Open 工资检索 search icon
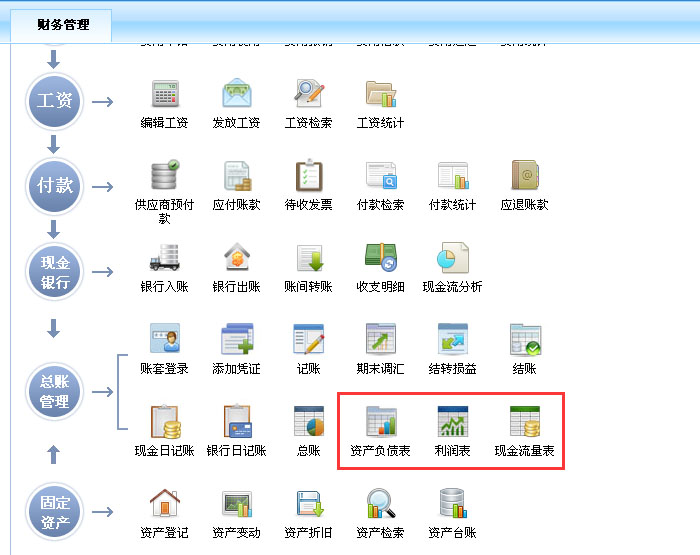Image resolution: width=700 pixels, height=555 pixels. [308, 94]
